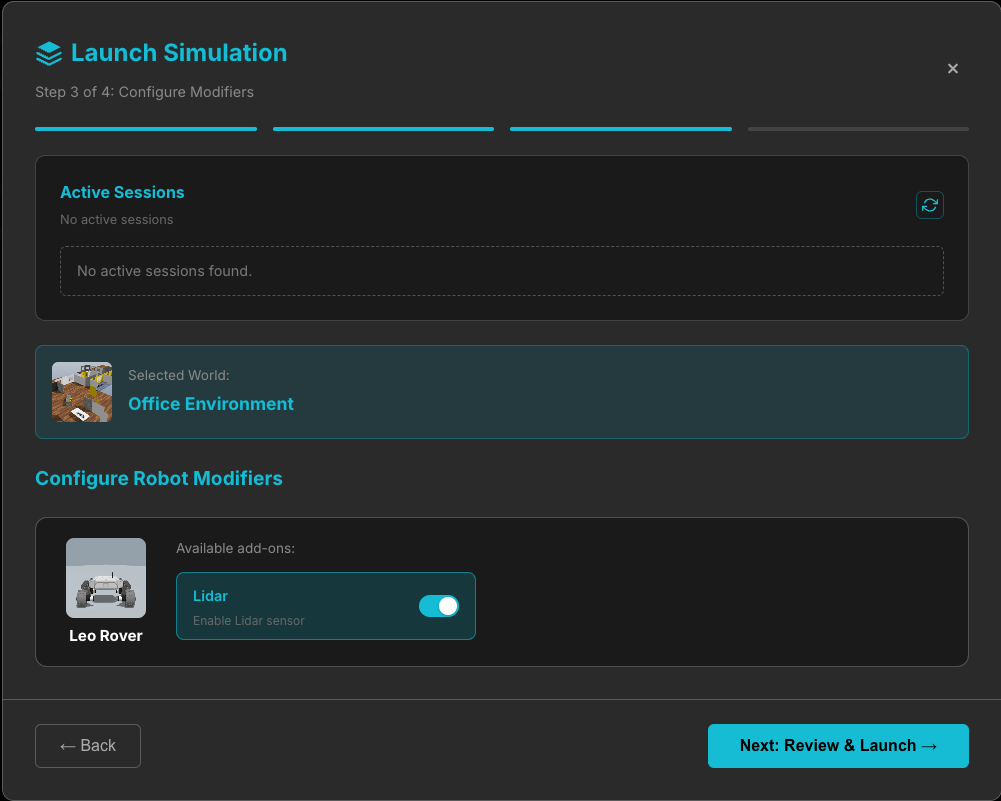This screenshot has height=801, width=1001.
Task: Open the Office Environment world link
Action: pyautogui.click(x=211, y=403)
